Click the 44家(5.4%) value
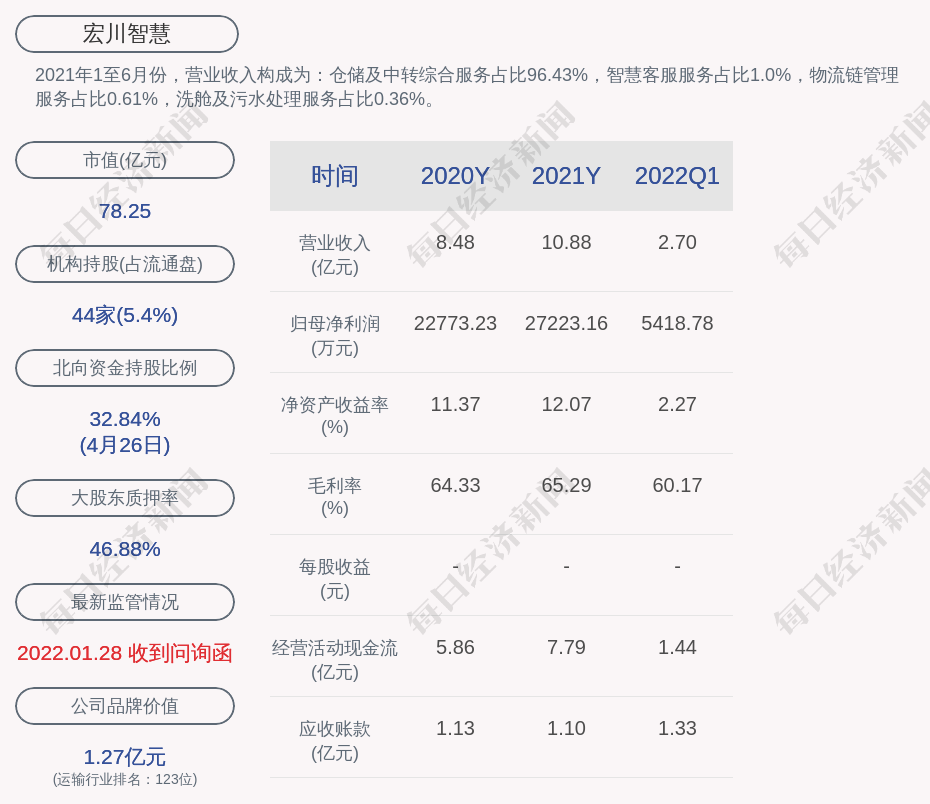930x804 pixels. (x=125, y=315)
